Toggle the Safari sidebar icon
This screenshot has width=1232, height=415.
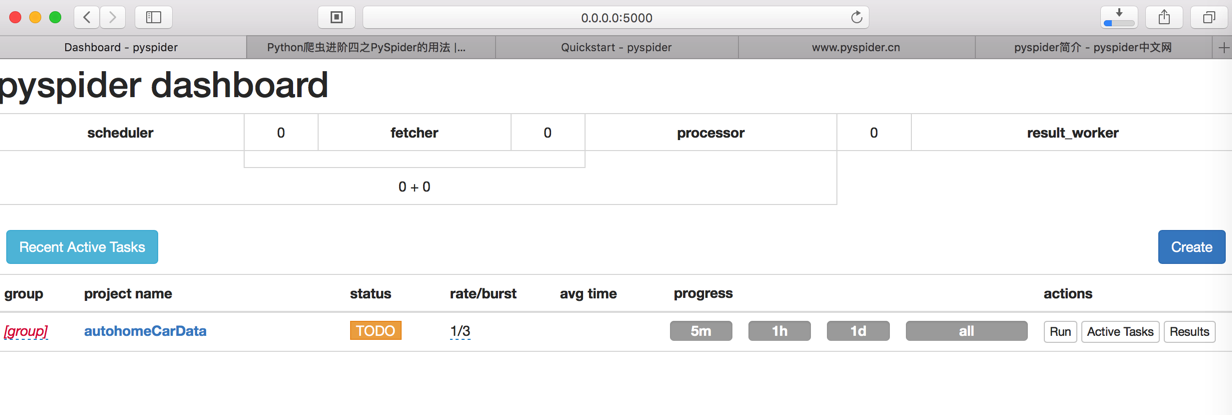coord(153,17)
